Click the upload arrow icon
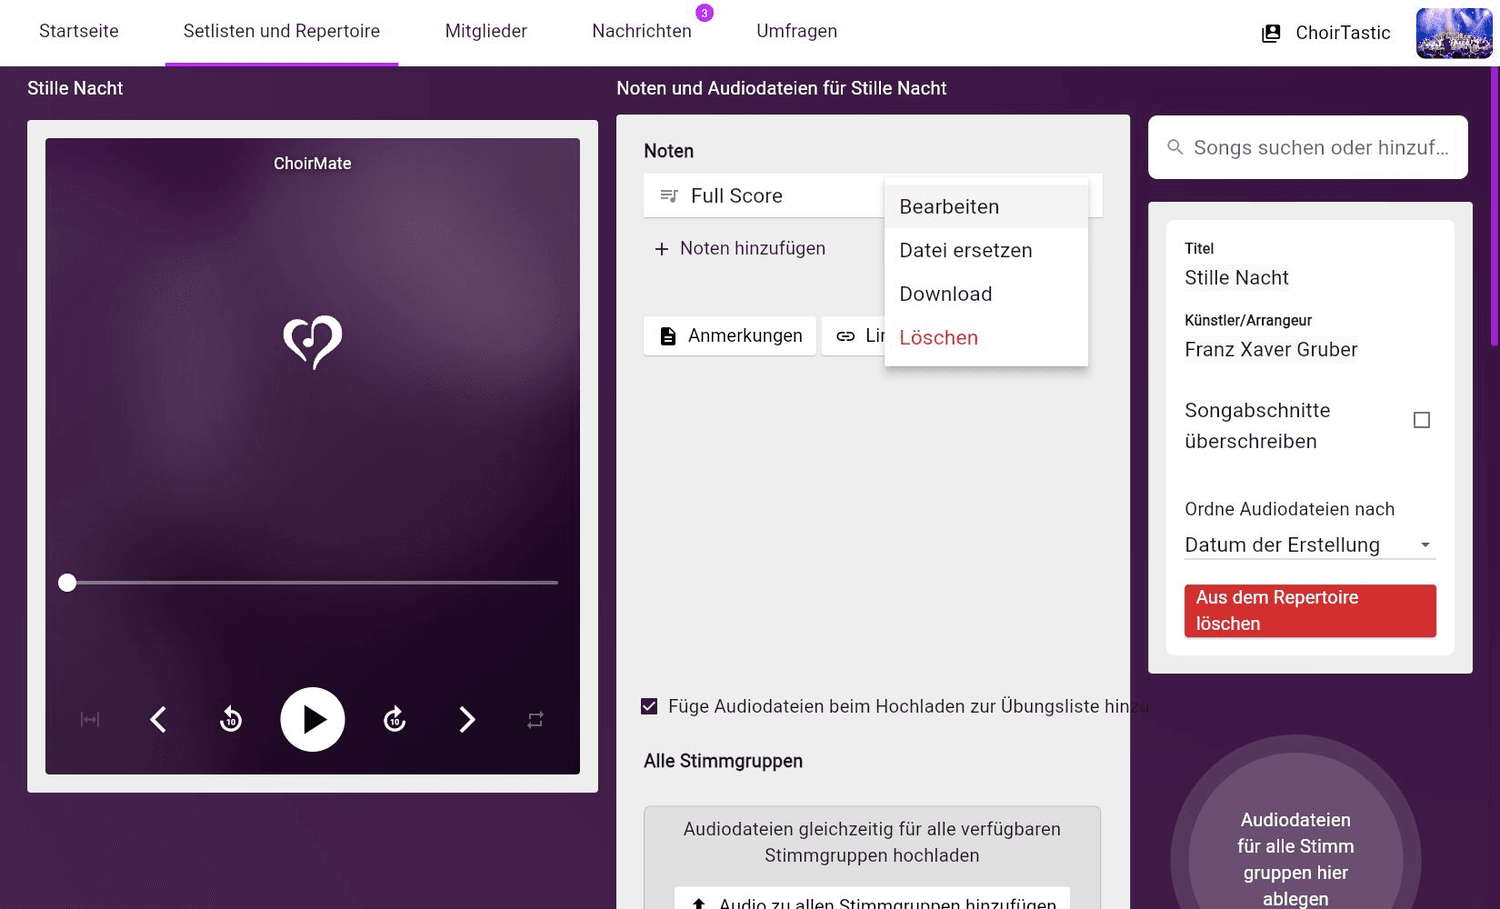 pos(699,904)
